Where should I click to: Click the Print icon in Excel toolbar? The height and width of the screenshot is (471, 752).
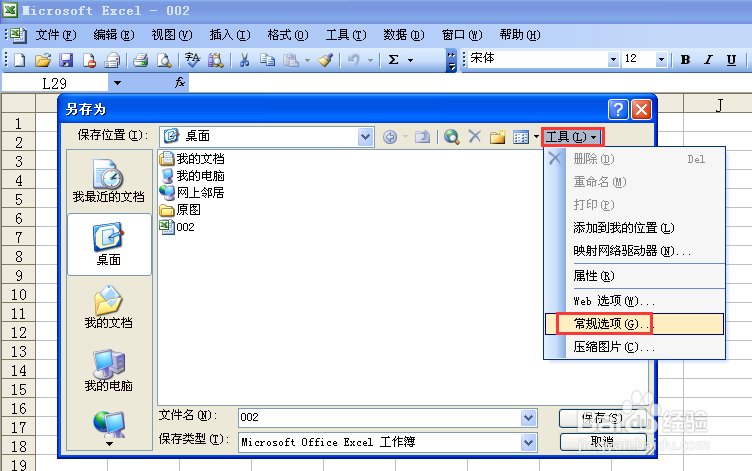141,60
